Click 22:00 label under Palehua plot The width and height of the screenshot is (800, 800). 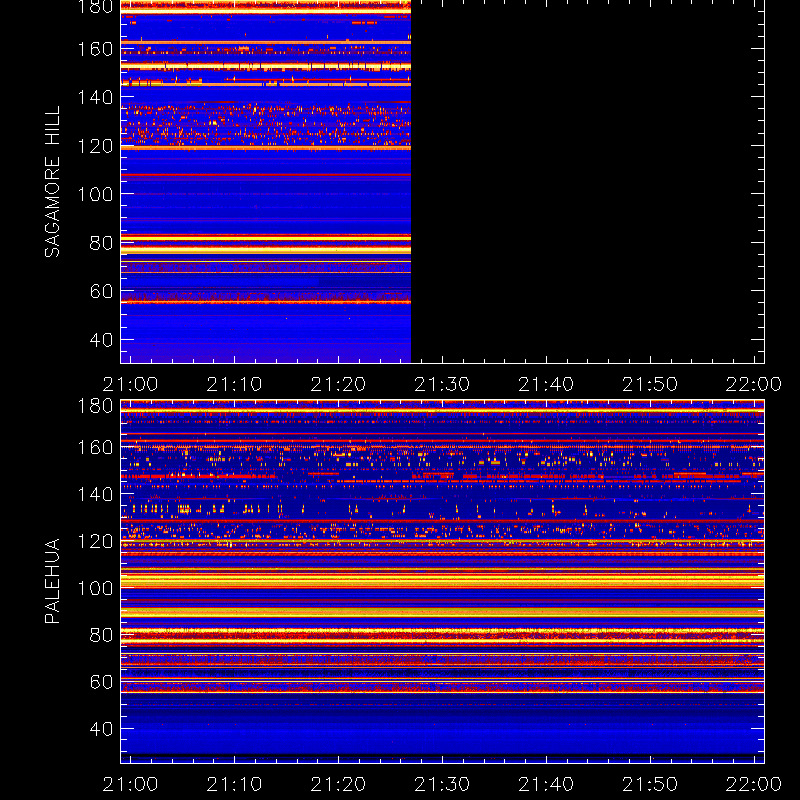754,784
